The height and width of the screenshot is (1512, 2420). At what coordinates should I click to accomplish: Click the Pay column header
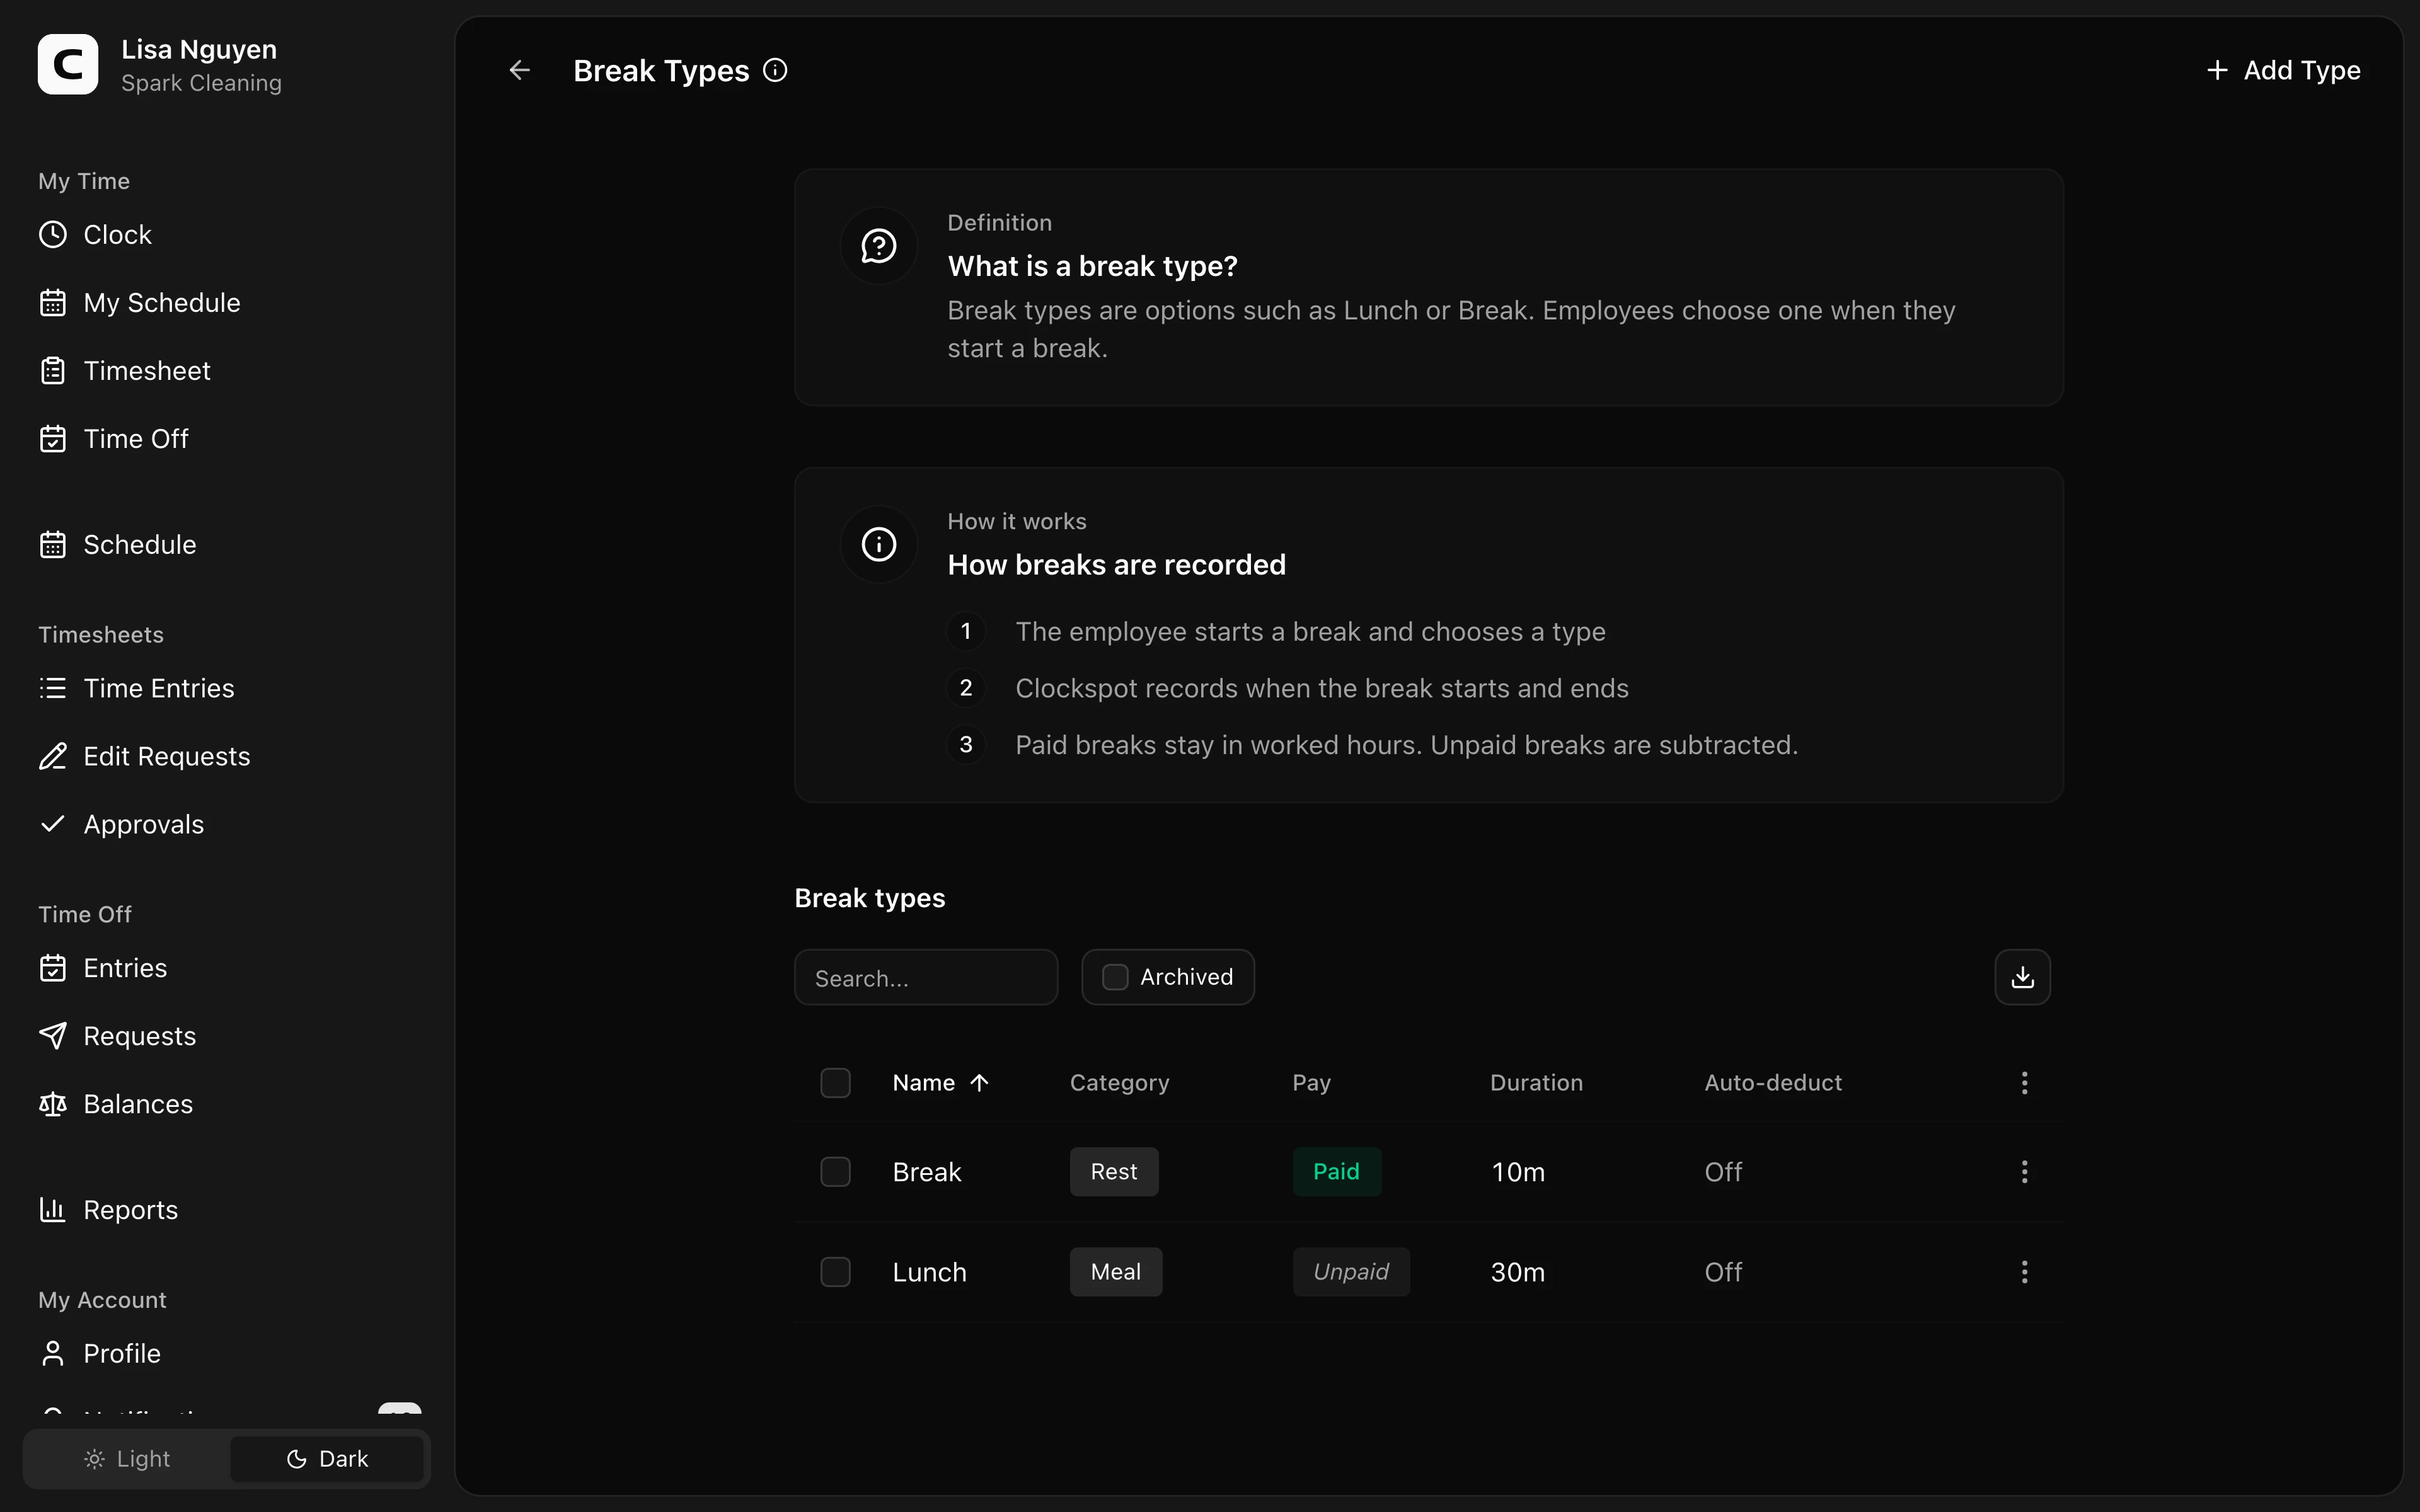coord(1311,1083)
